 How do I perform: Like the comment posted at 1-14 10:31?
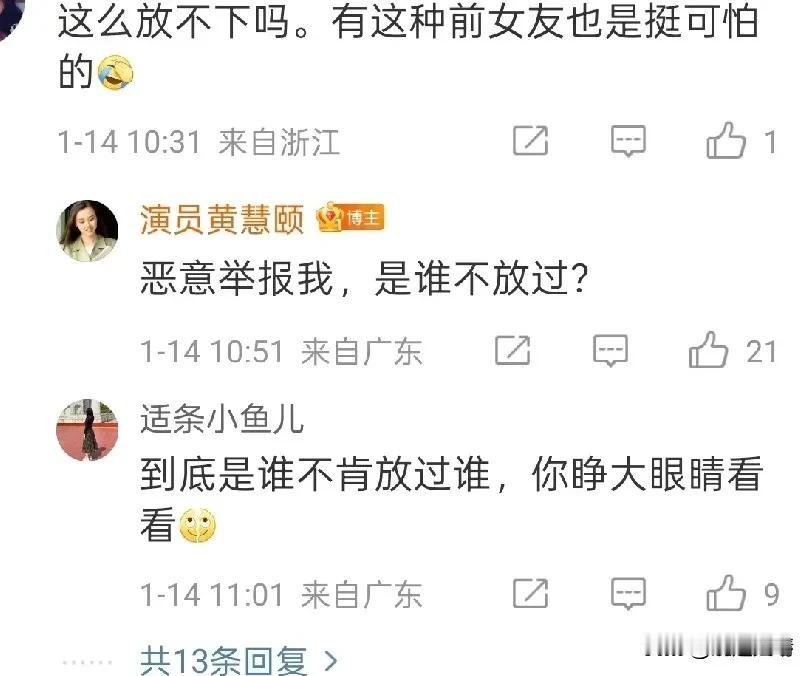click(726, 140)
